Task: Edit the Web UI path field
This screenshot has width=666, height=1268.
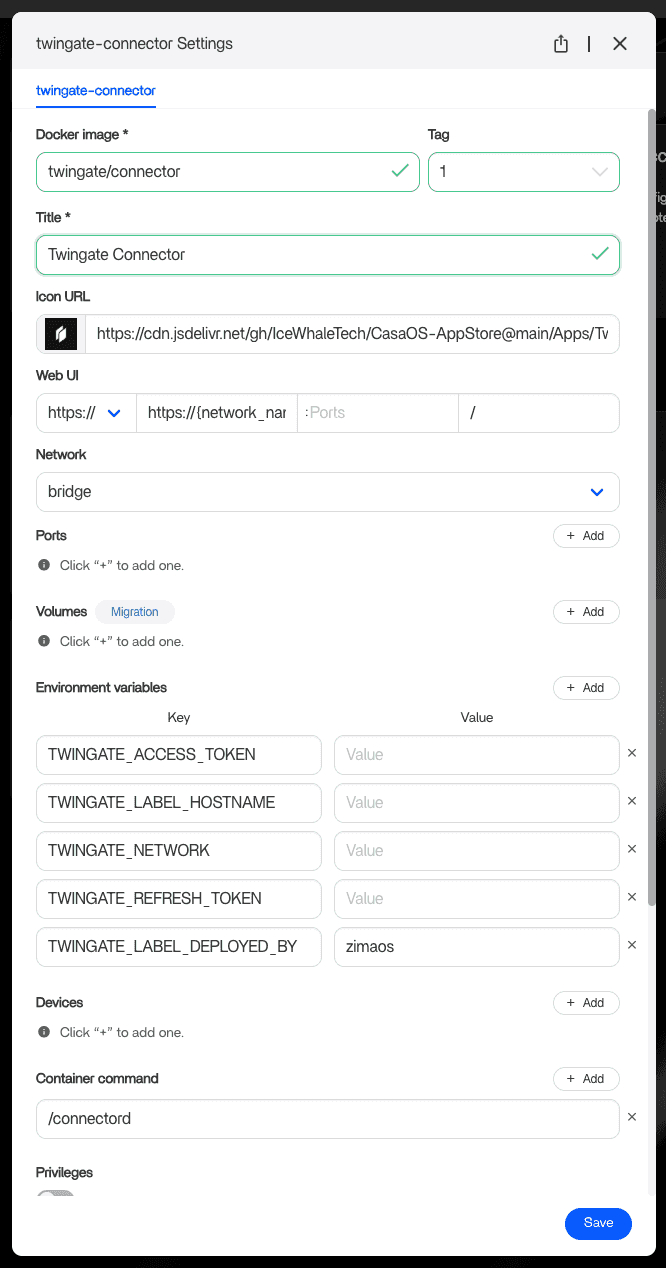Action: point(539,412)
